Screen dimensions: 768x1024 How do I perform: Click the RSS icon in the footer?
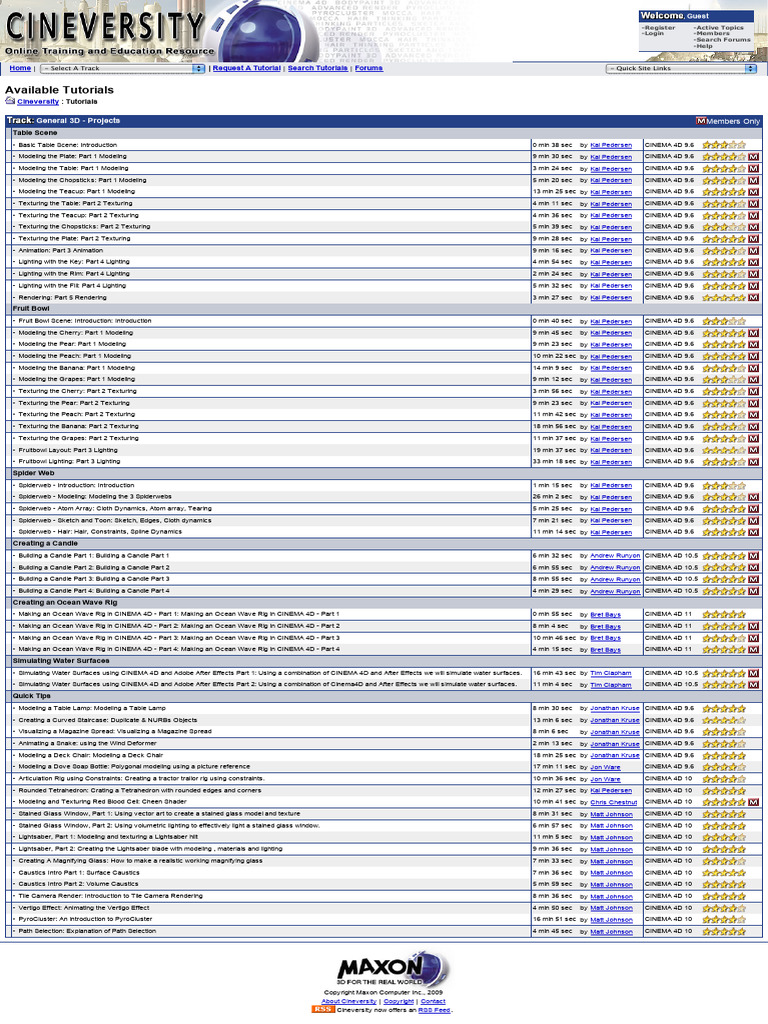(x=323, y=1009)
